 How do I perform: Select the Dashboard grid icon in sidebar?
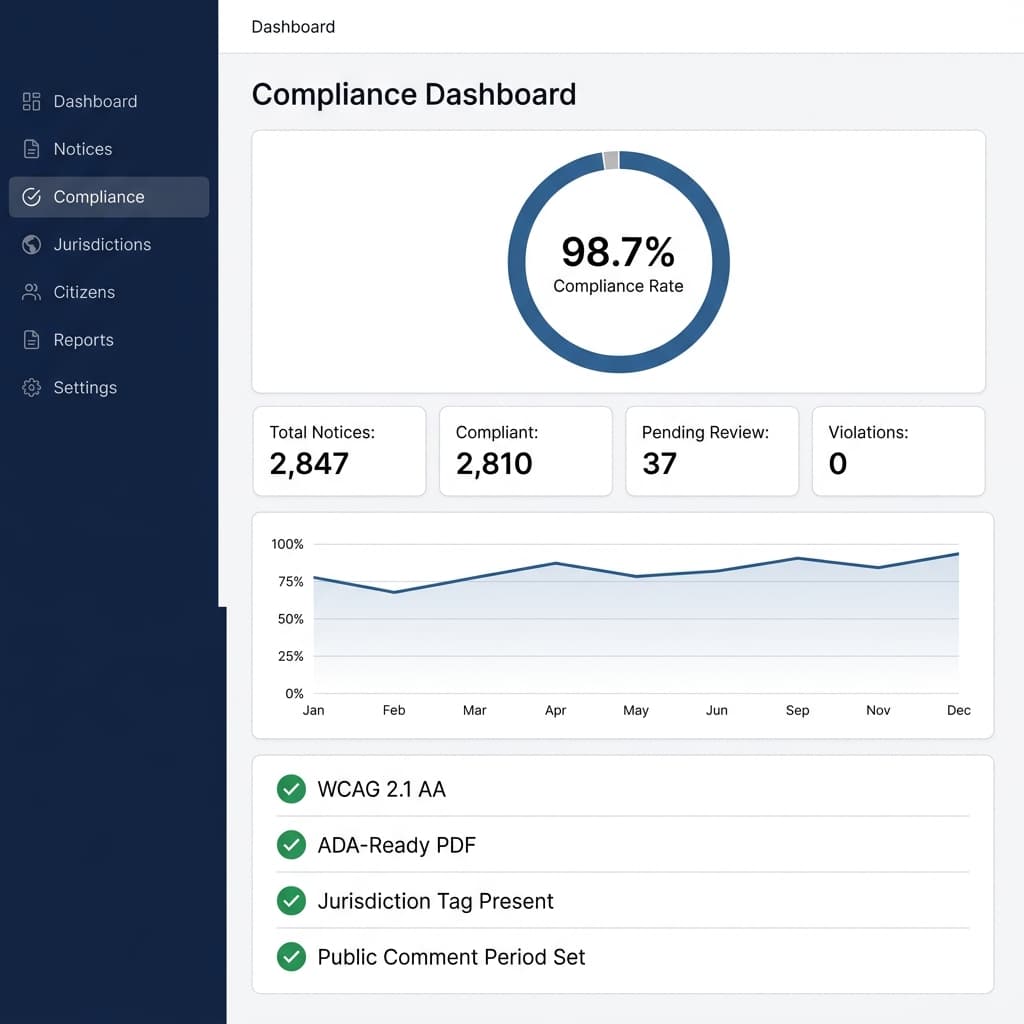29,101
